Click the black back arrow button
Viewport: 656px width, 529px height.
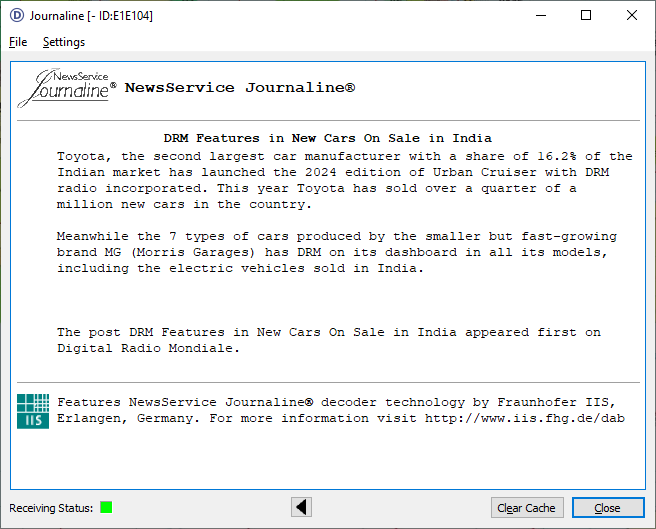pyautogui.click(x=301, y=507)
